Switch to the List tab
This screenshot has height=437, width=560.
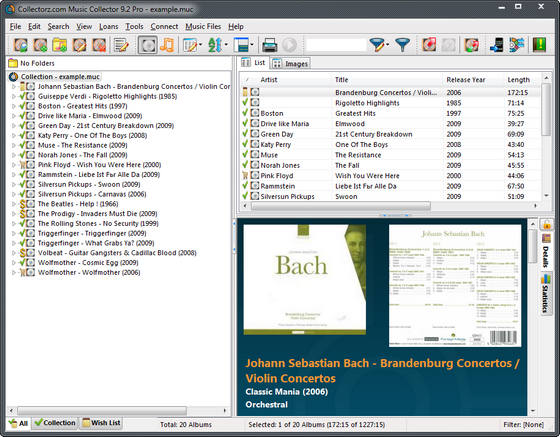(253, 63)
